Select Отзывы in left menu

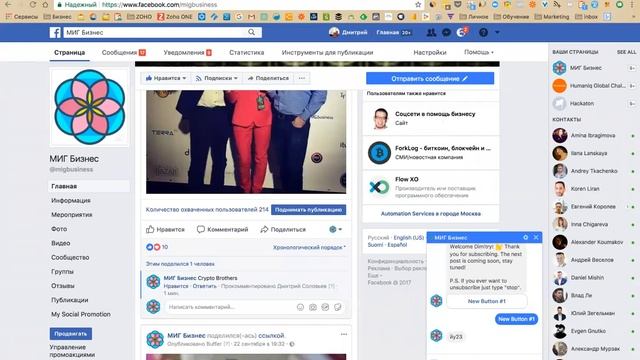63,286
